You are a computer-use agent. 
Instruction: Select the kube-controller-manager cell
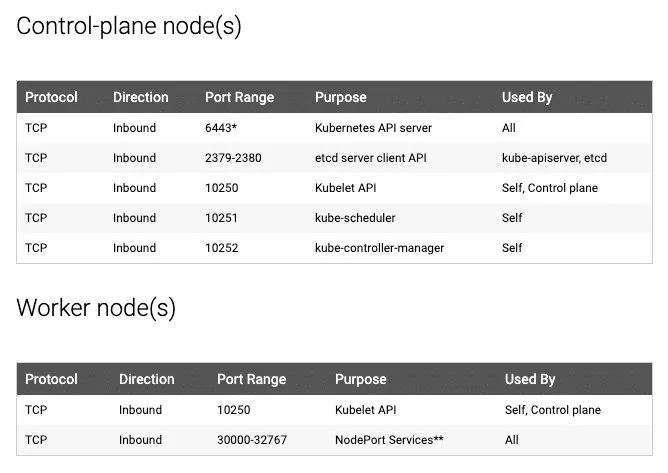point(379,248)
